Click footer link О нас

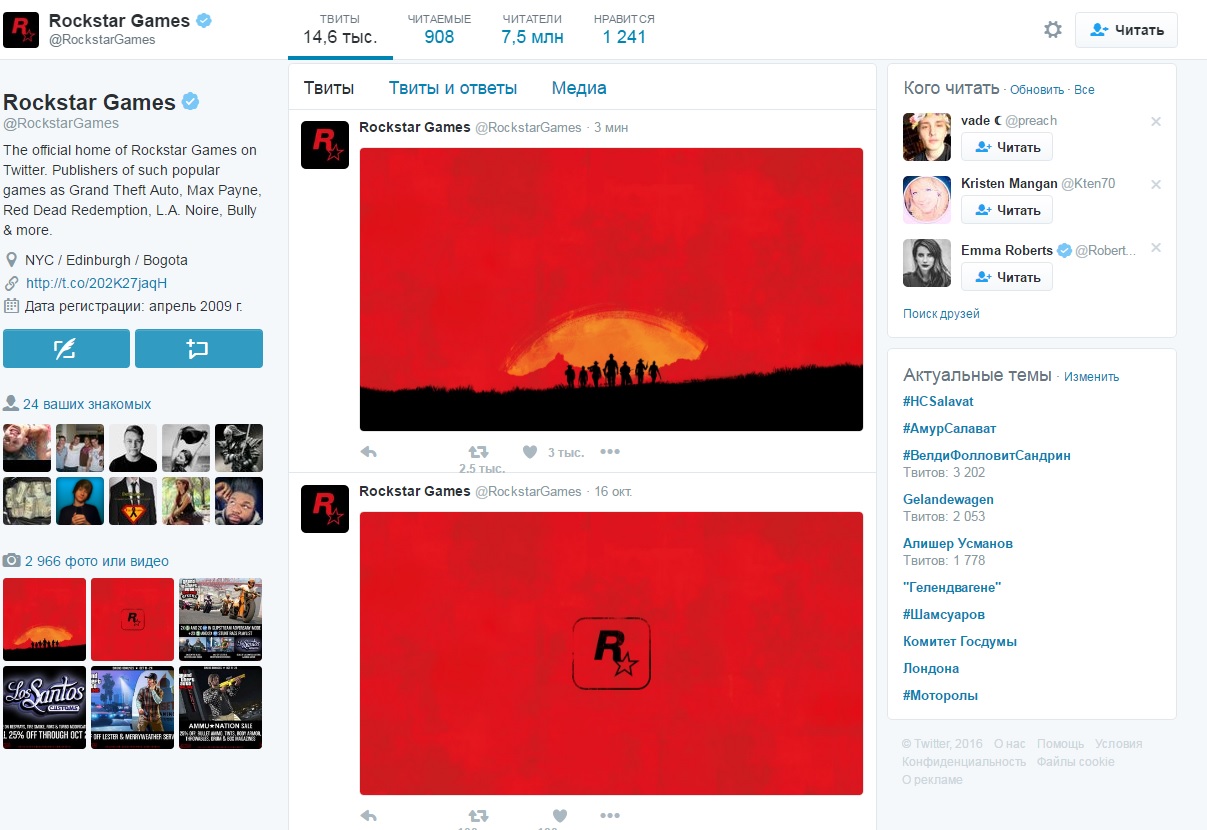click(x=1009, y=744)
